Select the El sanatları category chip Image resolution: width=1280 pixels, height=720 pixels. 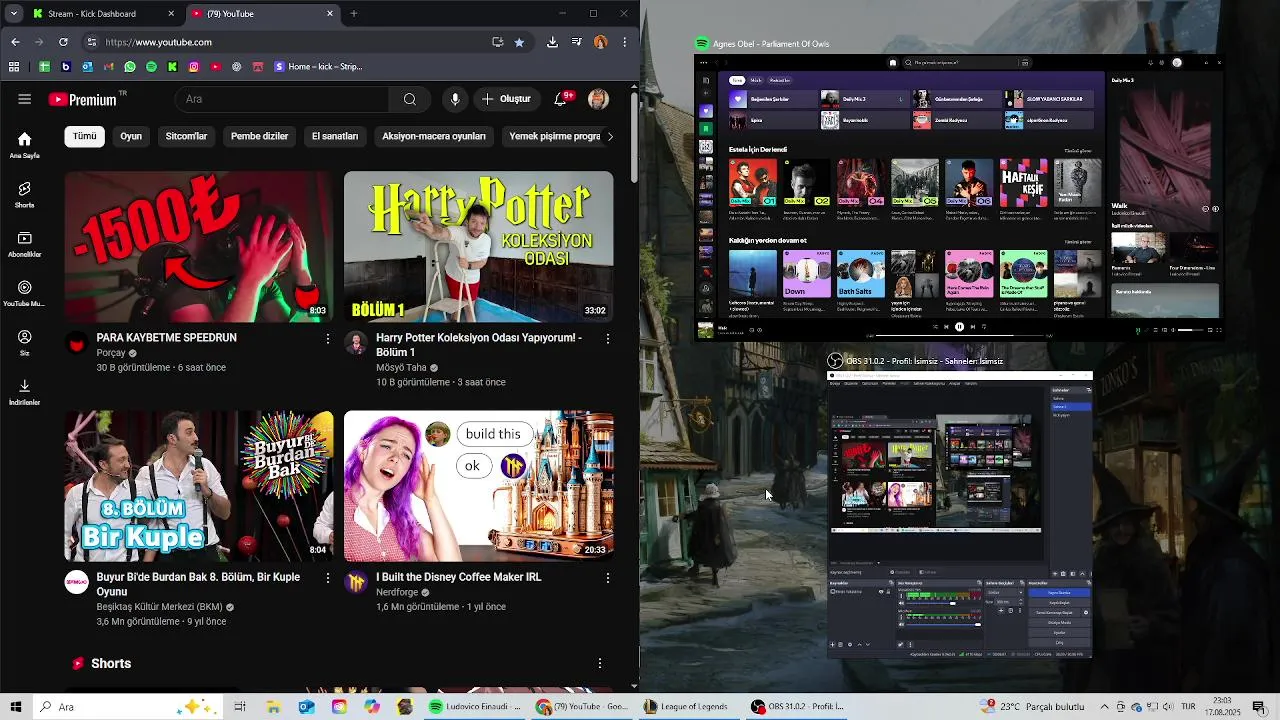pyautogui.click(x=335, y=136)
